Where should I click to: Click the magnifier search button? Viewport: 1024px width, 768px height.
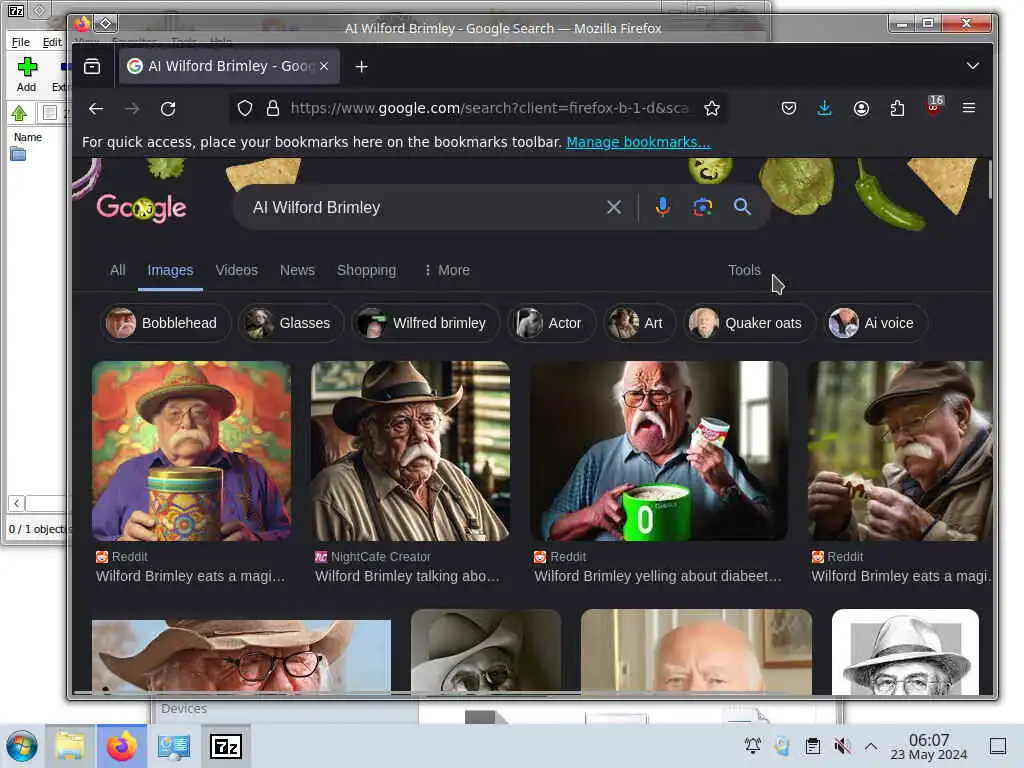pos(743,207)
